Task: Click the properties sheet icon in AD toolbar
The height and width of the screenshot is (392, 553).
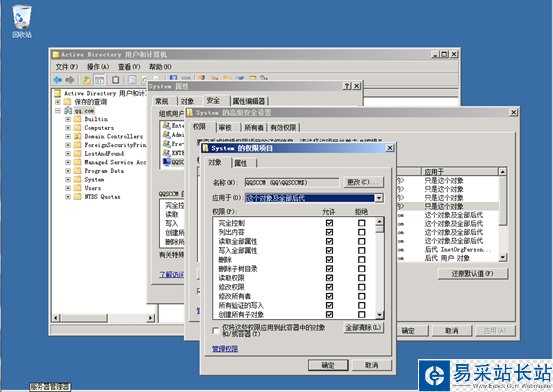Action: coord(132,80)
